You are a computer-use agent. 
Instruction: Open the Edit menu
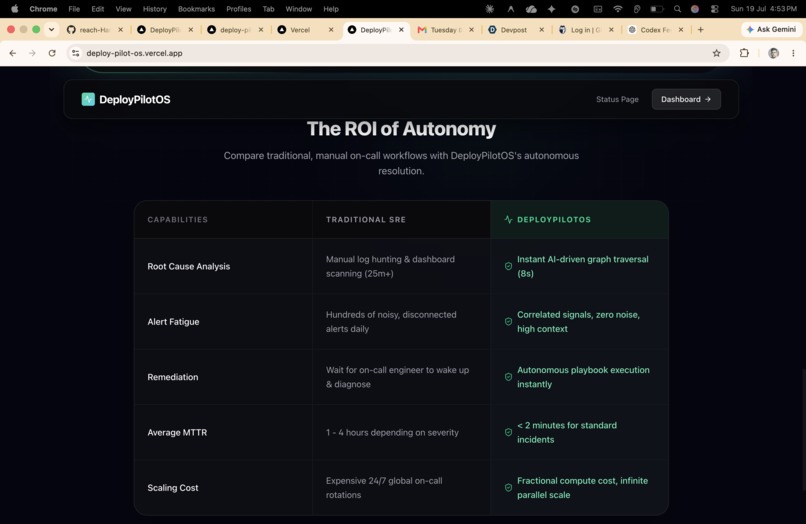point(98,9)
